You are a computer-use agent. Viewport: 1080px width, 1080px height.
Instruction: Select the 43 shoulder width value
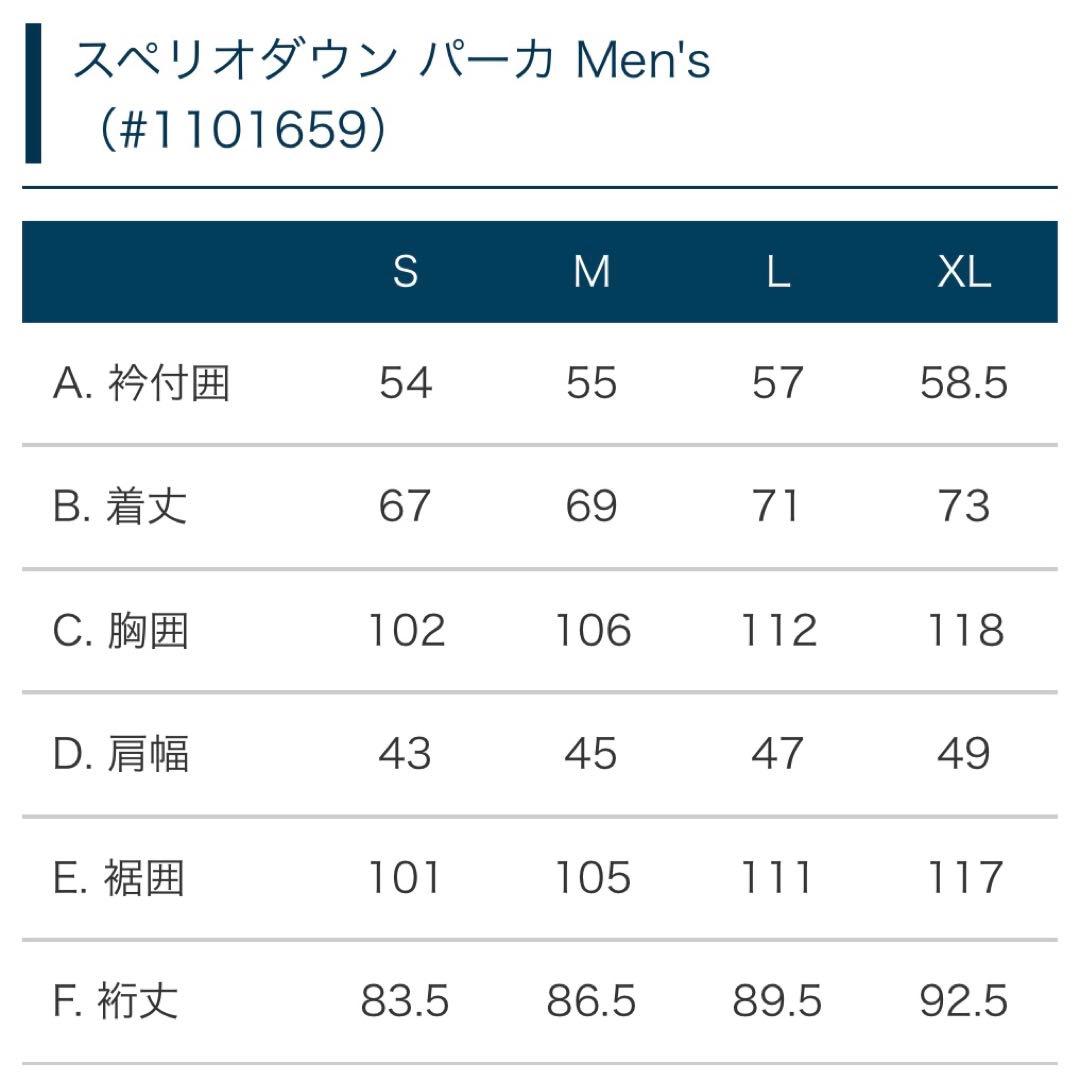(405, 754)
